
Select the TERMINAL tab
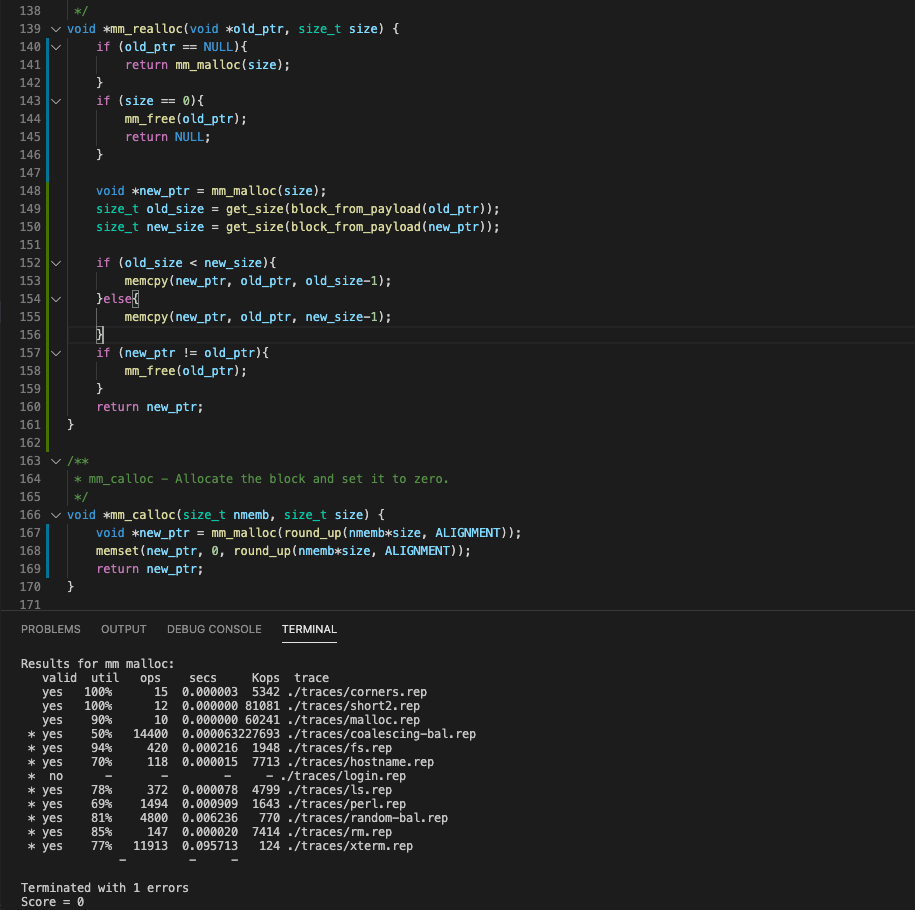(x=309, y=629)
